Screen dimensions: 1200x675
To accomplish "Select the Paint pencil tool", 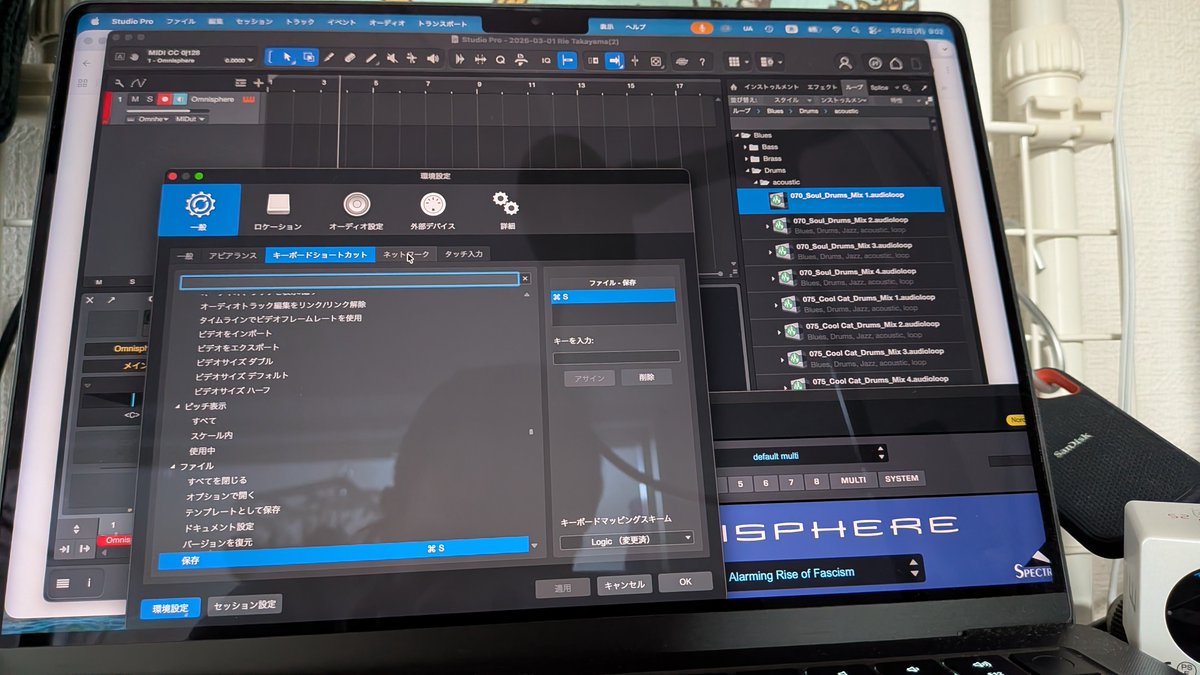I will (x=330, y=59).
